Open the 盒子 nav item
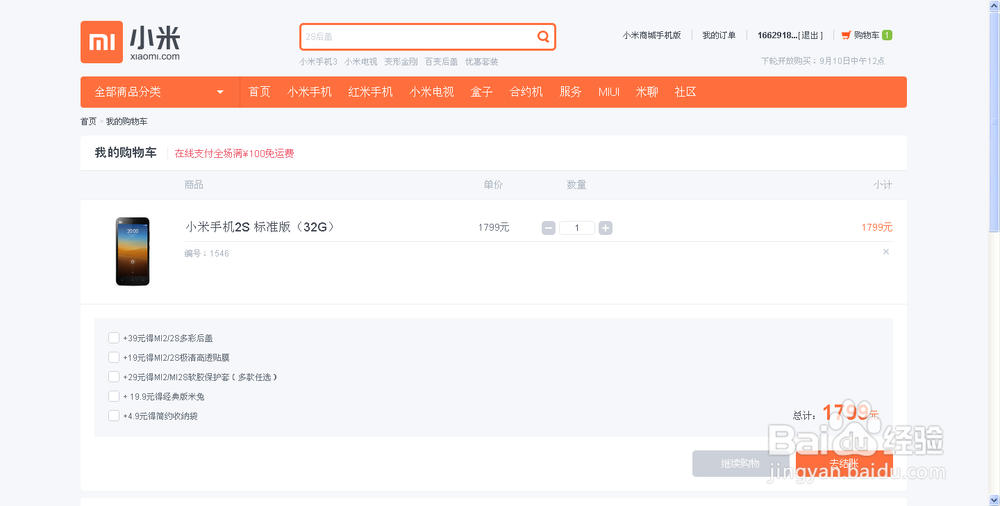1000x506 pixels. [x=482, y=92]
